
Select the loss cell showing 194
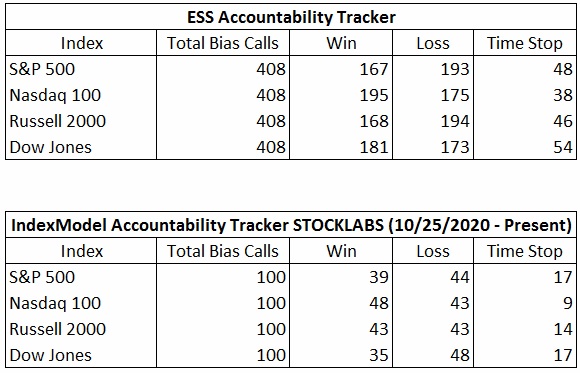pos(433,121)
